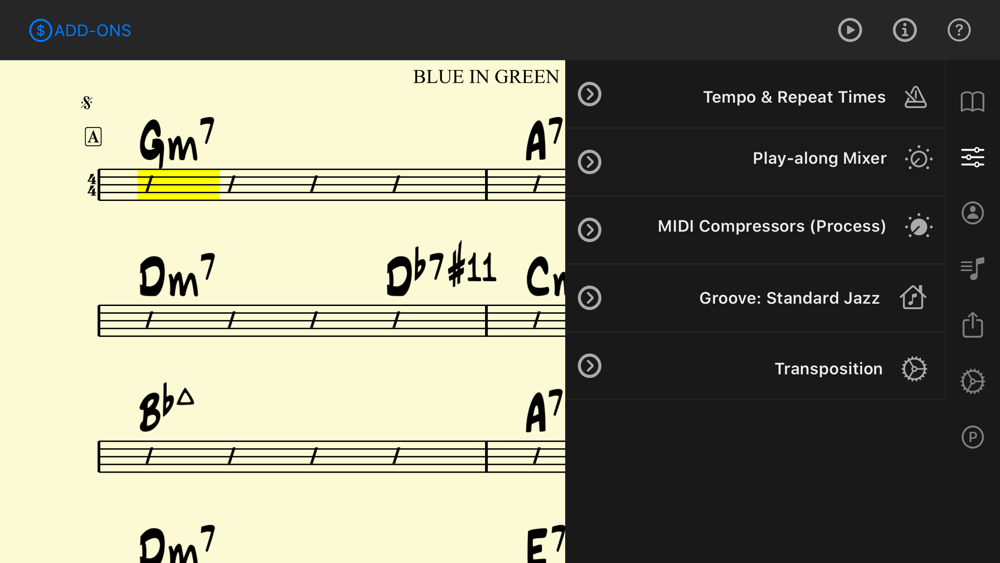Start playback with the play icon
The height and width of the screenshot is (563, 1000).
click(849, 30)
